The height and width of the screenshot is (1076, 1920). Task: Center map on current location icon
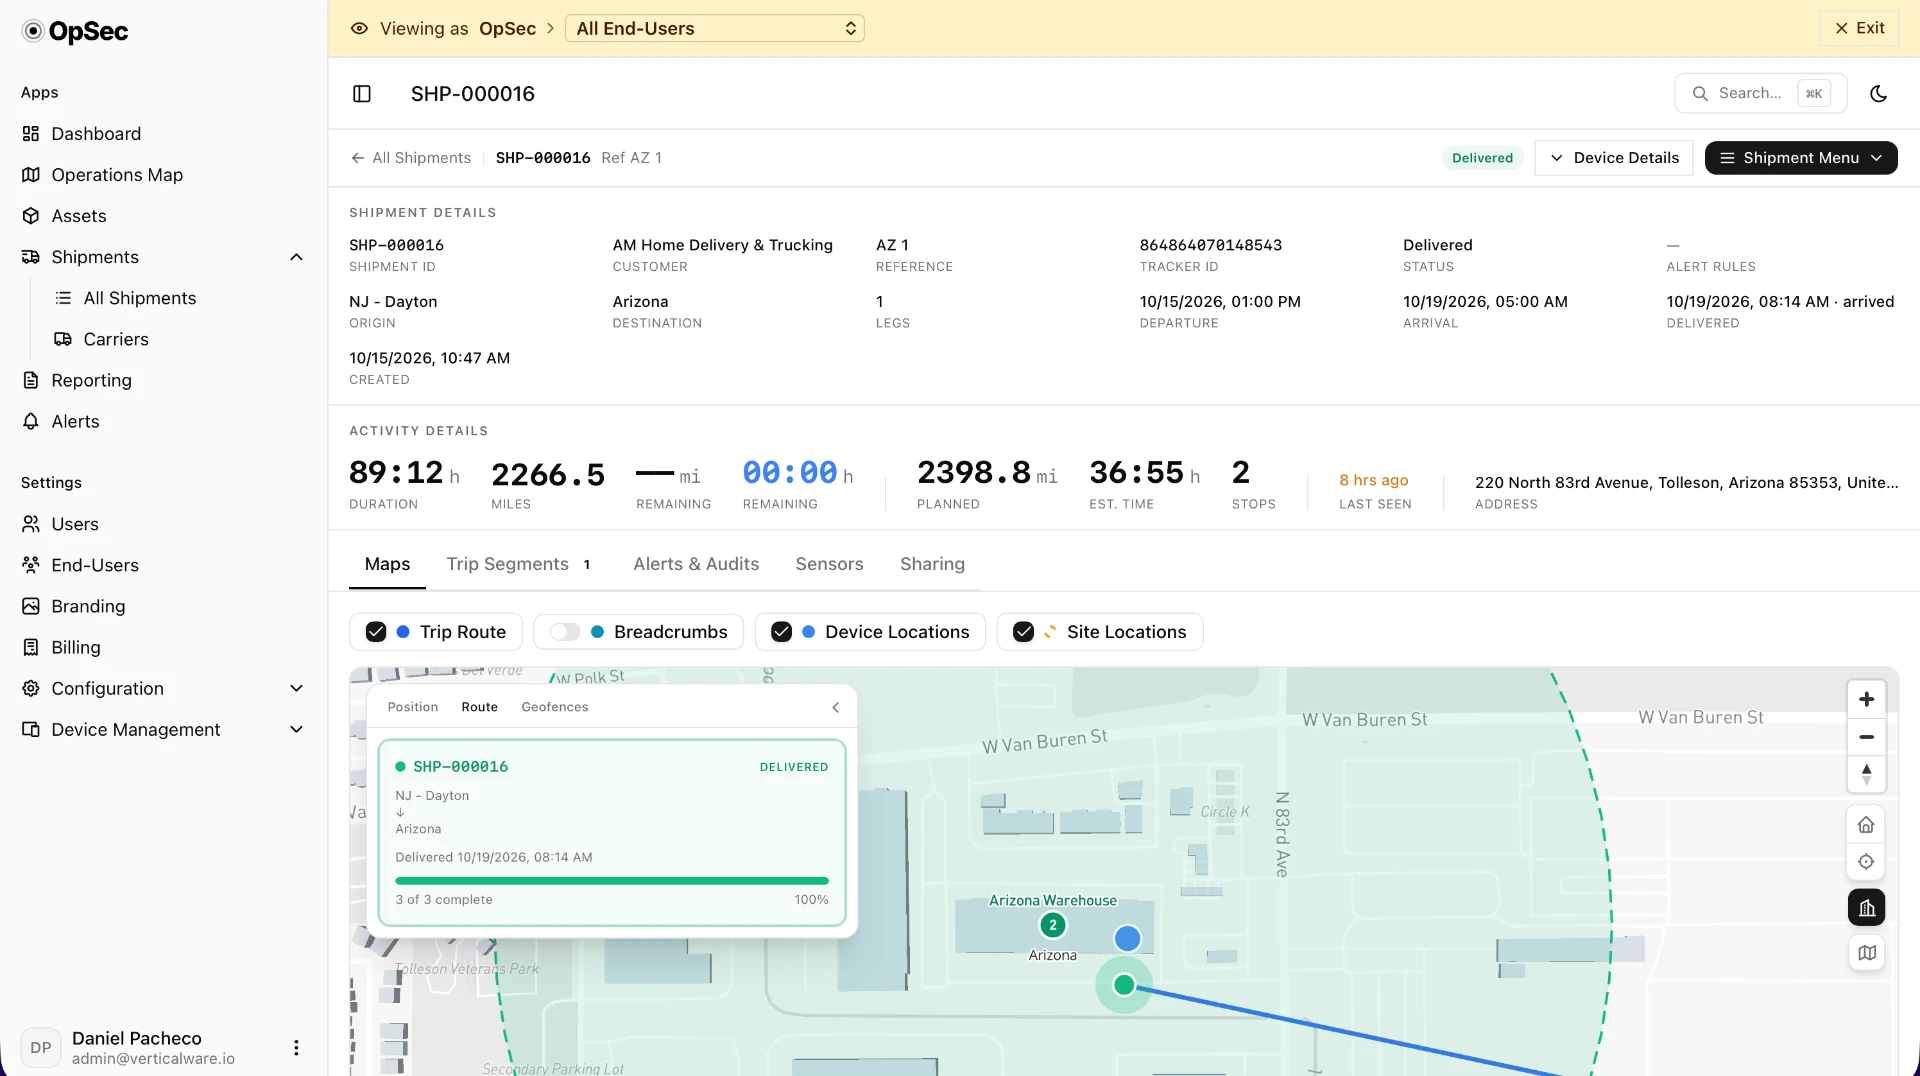pos(1866,862)
